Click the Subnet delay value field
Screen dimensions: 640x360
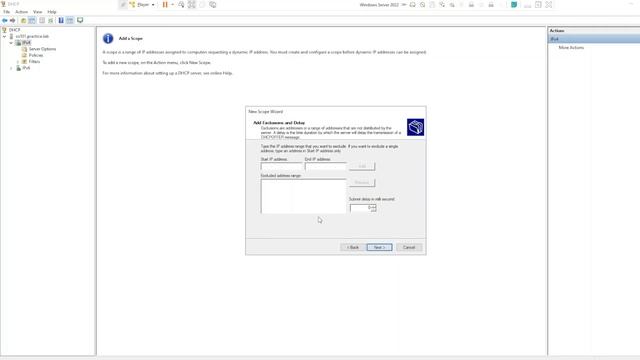[360, 208]
